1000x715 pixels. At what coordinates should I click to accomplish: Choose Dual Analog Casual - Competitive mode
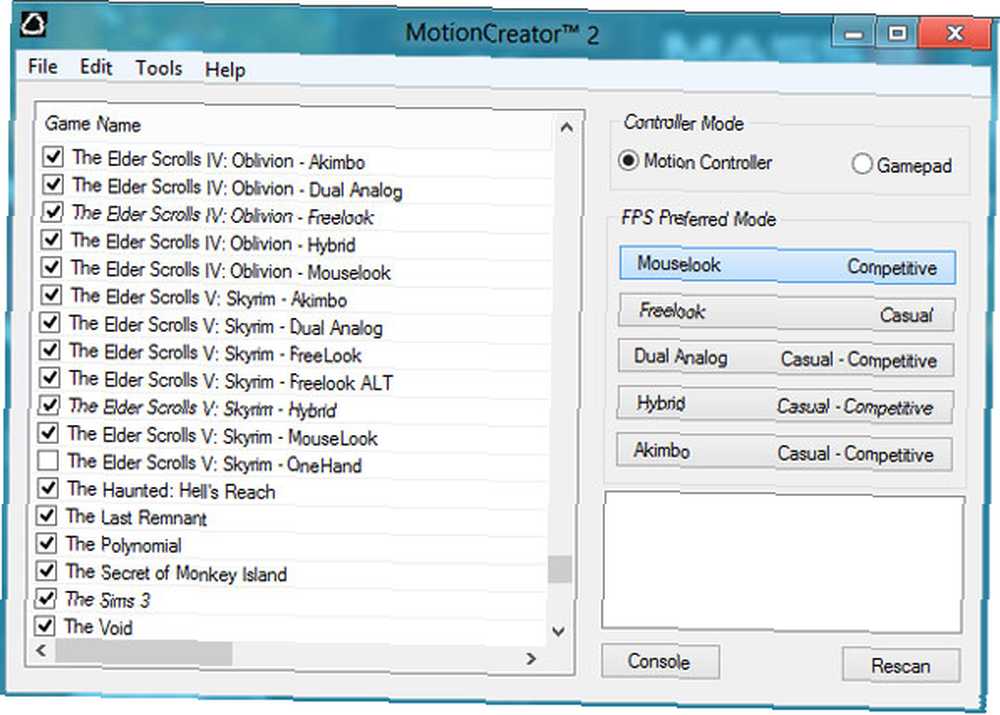tap(786, 358)
